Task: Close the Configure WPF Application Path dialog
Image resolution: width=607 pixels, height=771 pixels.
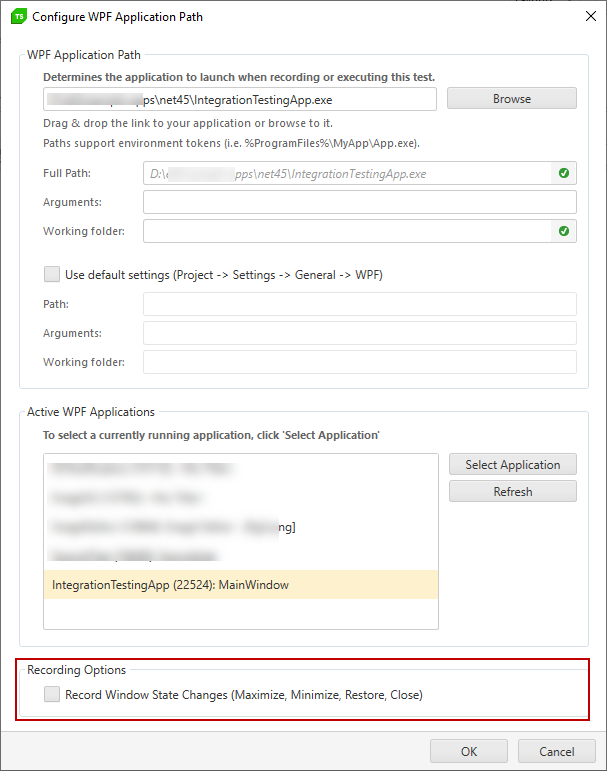Action: (x=591, y=16)
